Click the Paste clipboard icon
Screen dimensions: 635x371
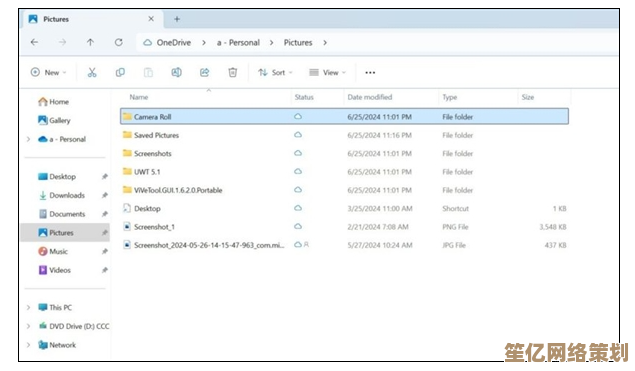click(148, 72)
